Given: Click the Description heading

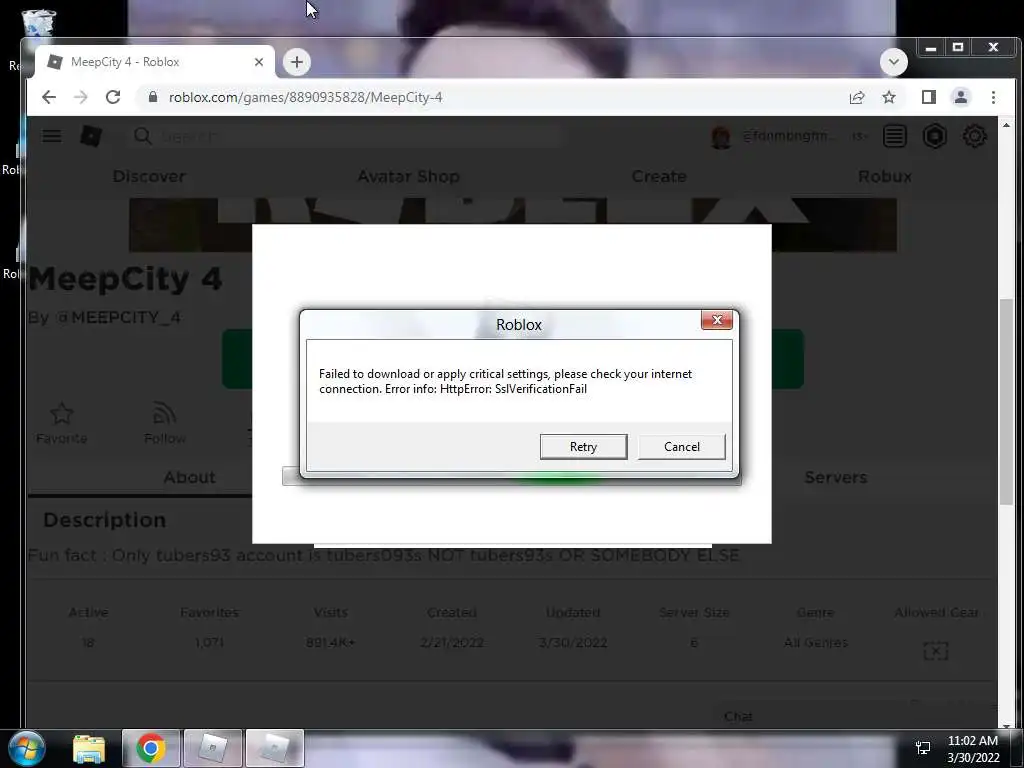Looking at the screenshot, I should pos(104,520).
